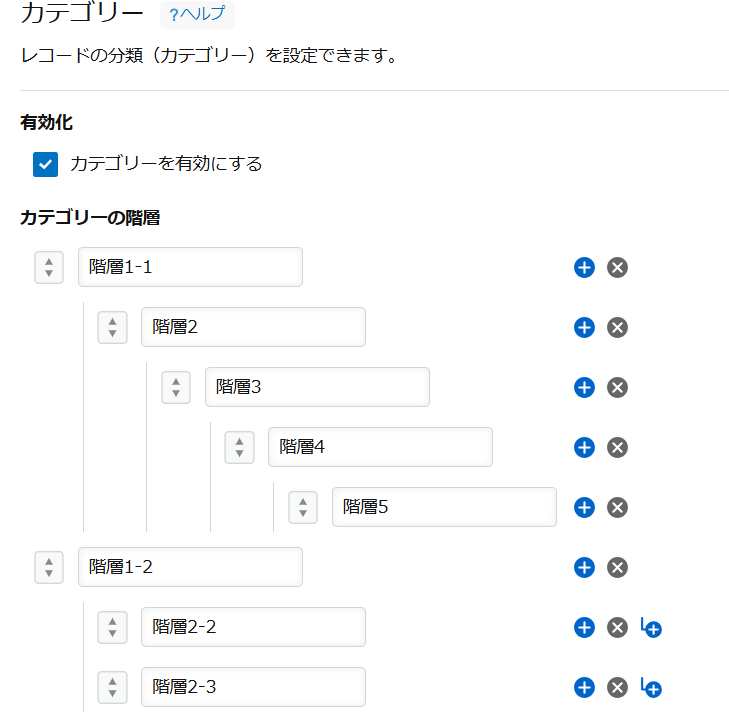The width and height of the screenshot is (729, 725).
Task: Delete the 階層2 row with X icon
Action: point(618,328)
